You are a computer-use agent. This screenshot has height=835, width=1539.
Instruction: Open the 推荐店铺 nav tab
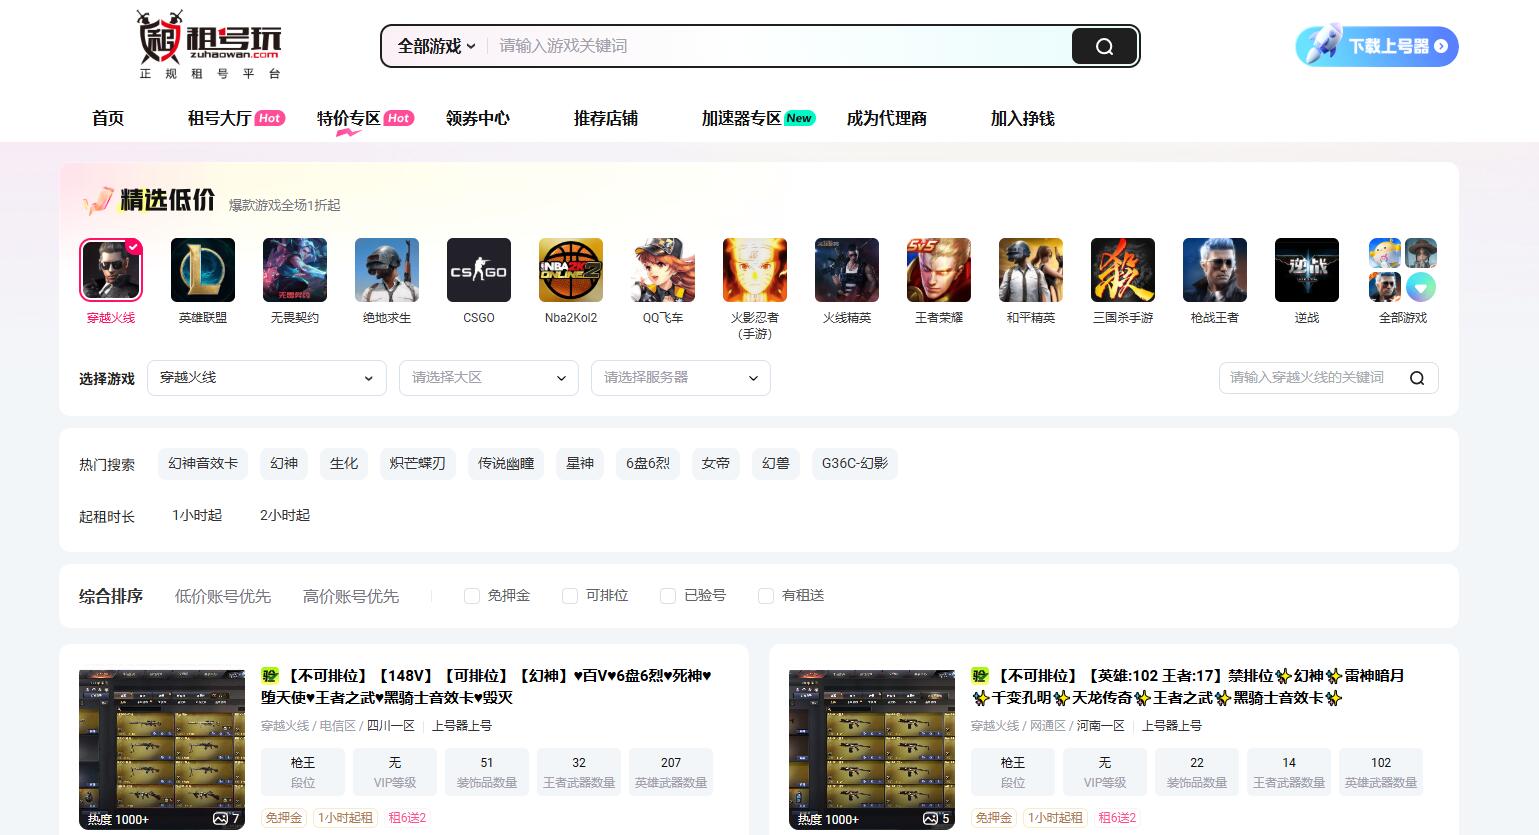pyautogui.click(x=606, y=118)
